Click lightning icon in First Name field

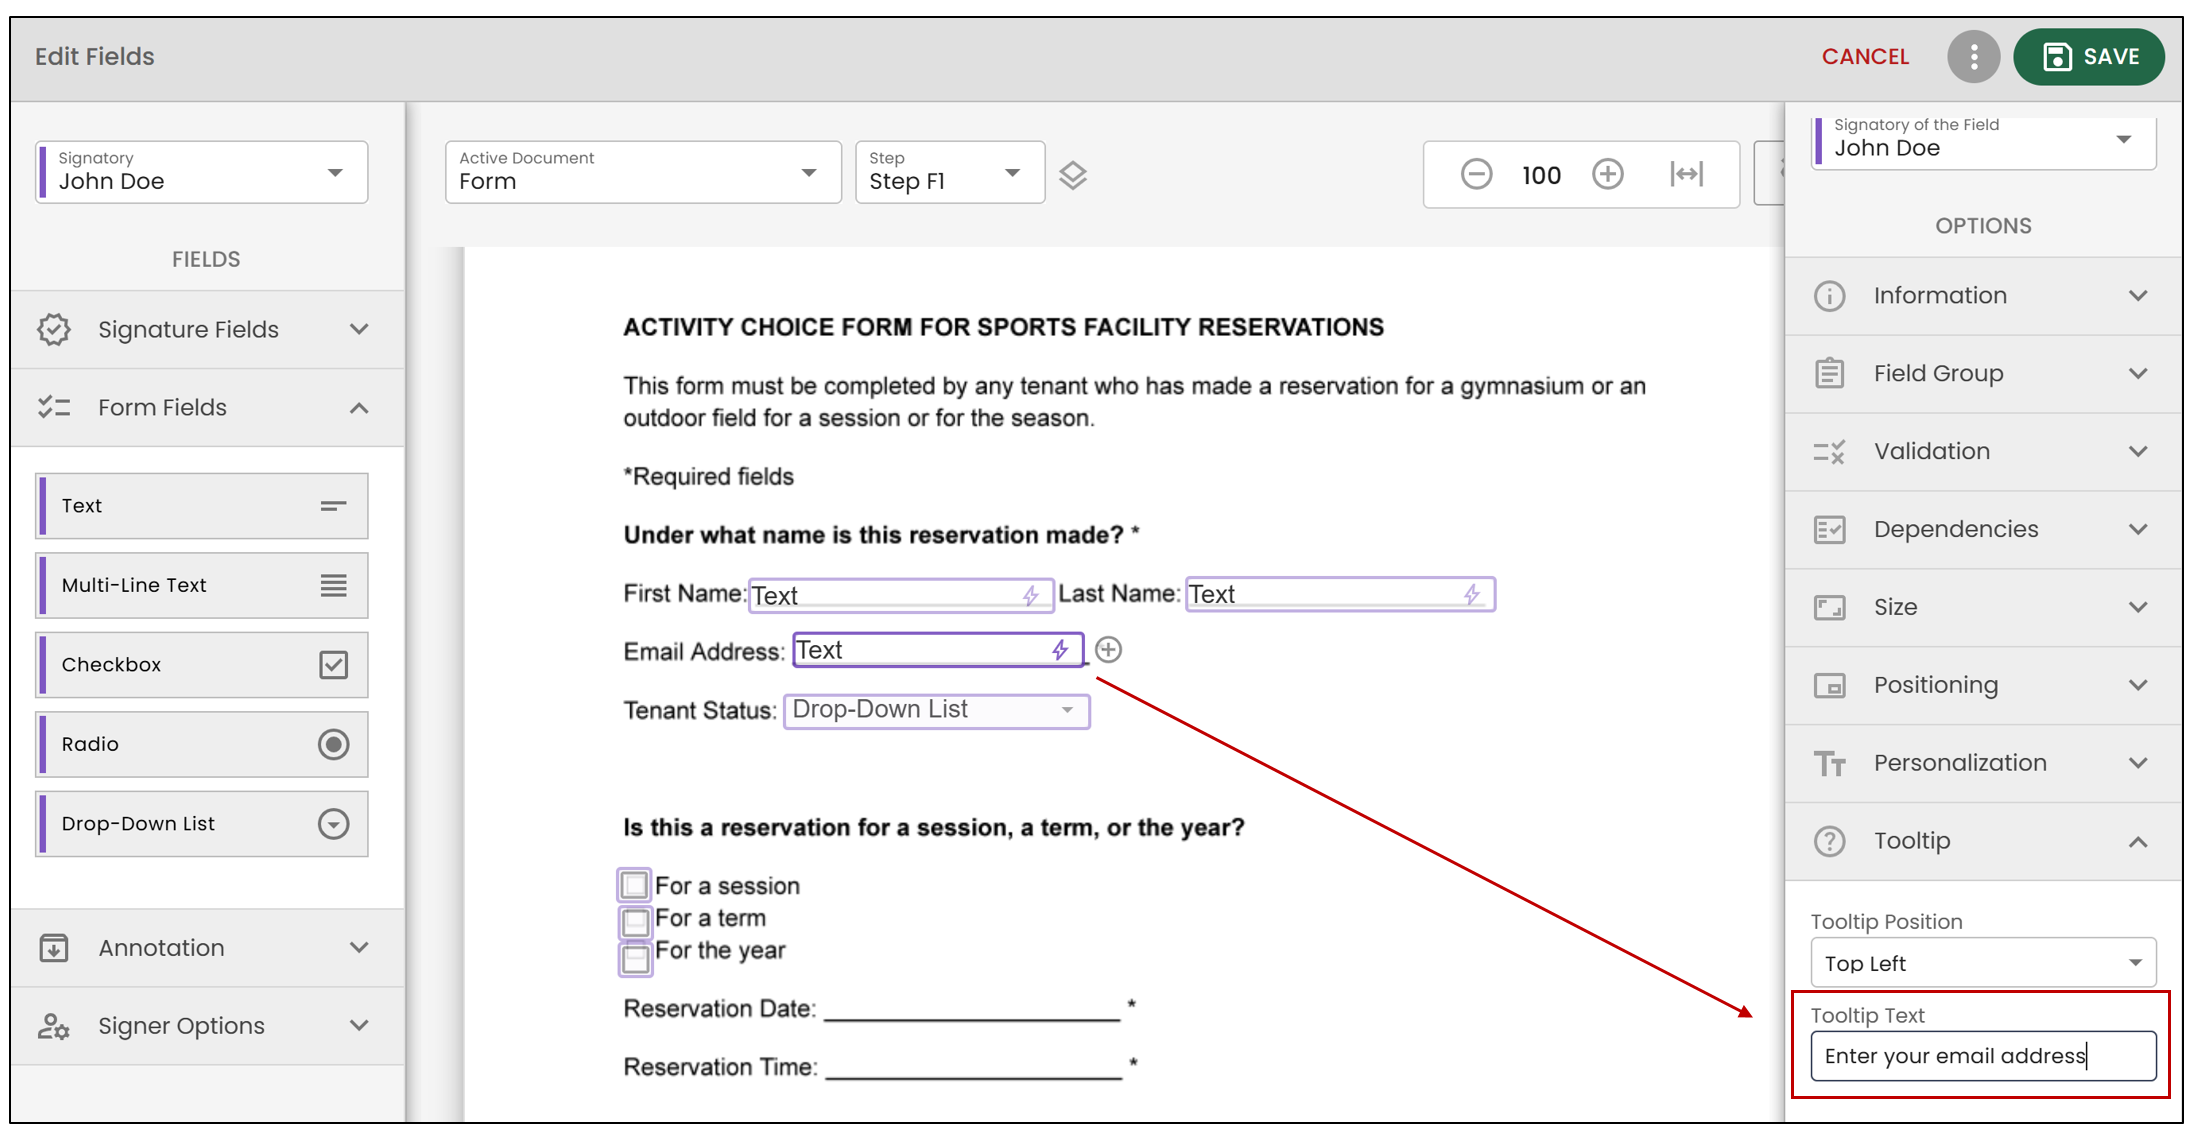1031,595
